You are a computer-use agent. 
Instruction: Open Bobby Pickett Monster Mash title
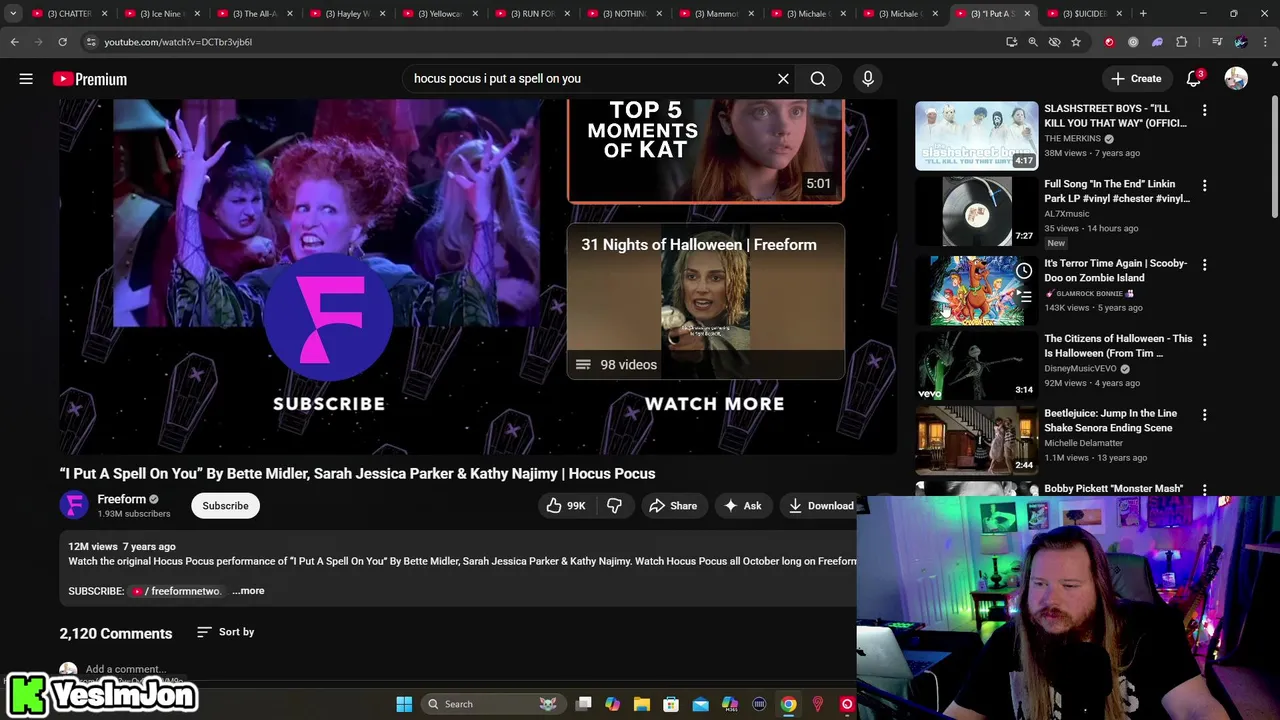tap(1113, 489)
